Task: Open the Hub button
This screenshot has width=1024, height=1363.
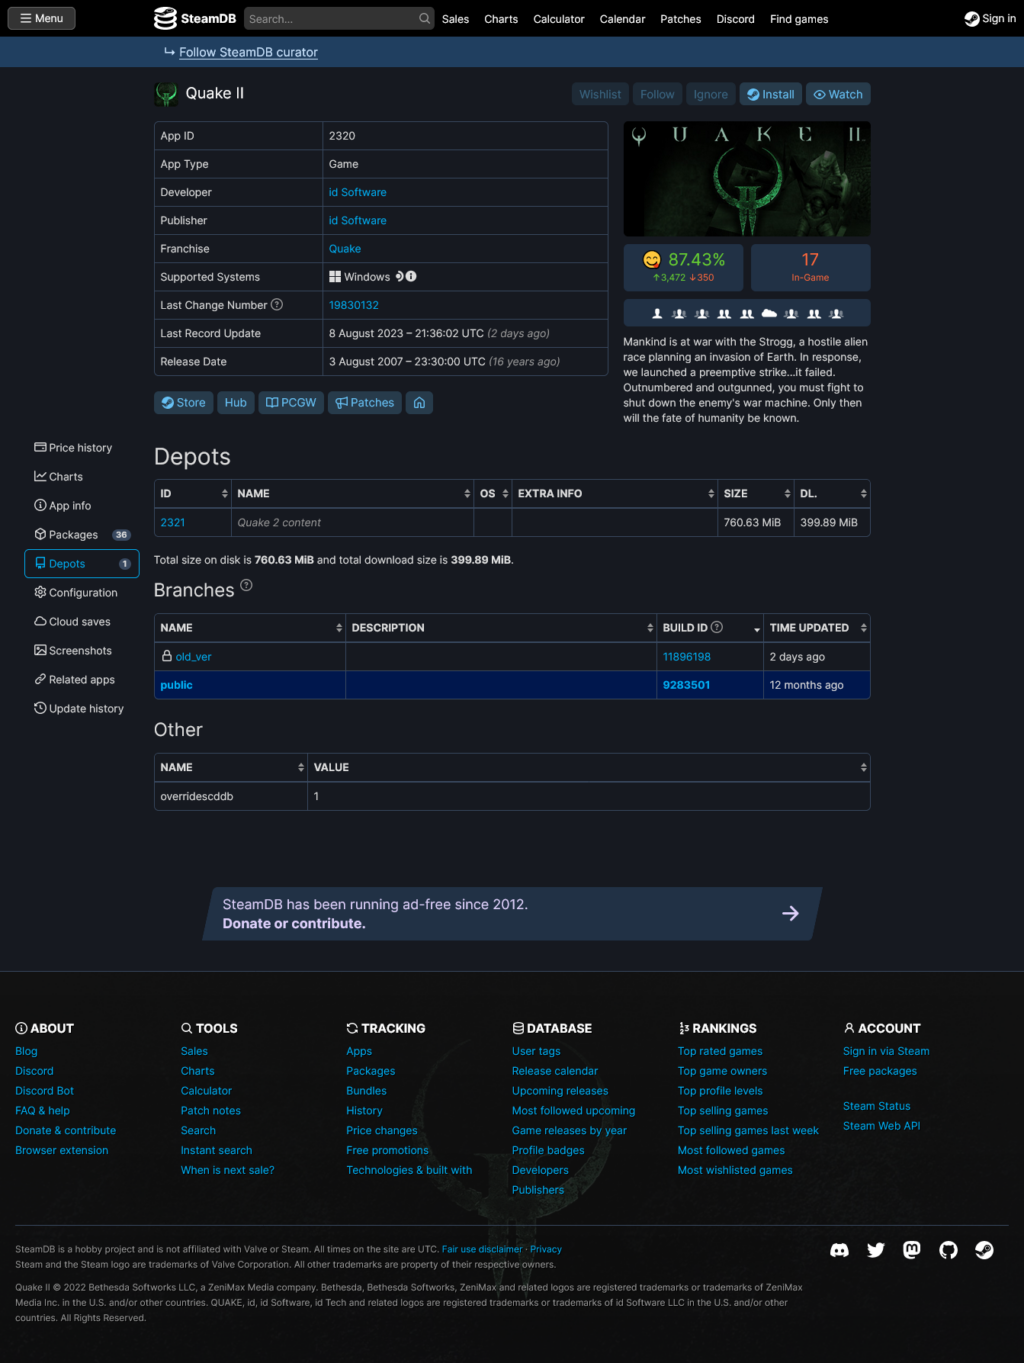Action: 236,402
